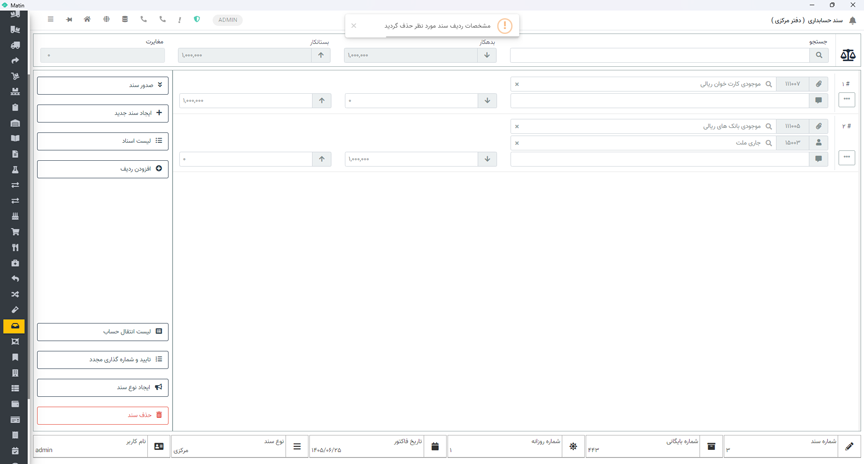Click the balance scale icon
The width and height of the screenshot is (864, 464).
pyautogui.click(x=848, y=55)
